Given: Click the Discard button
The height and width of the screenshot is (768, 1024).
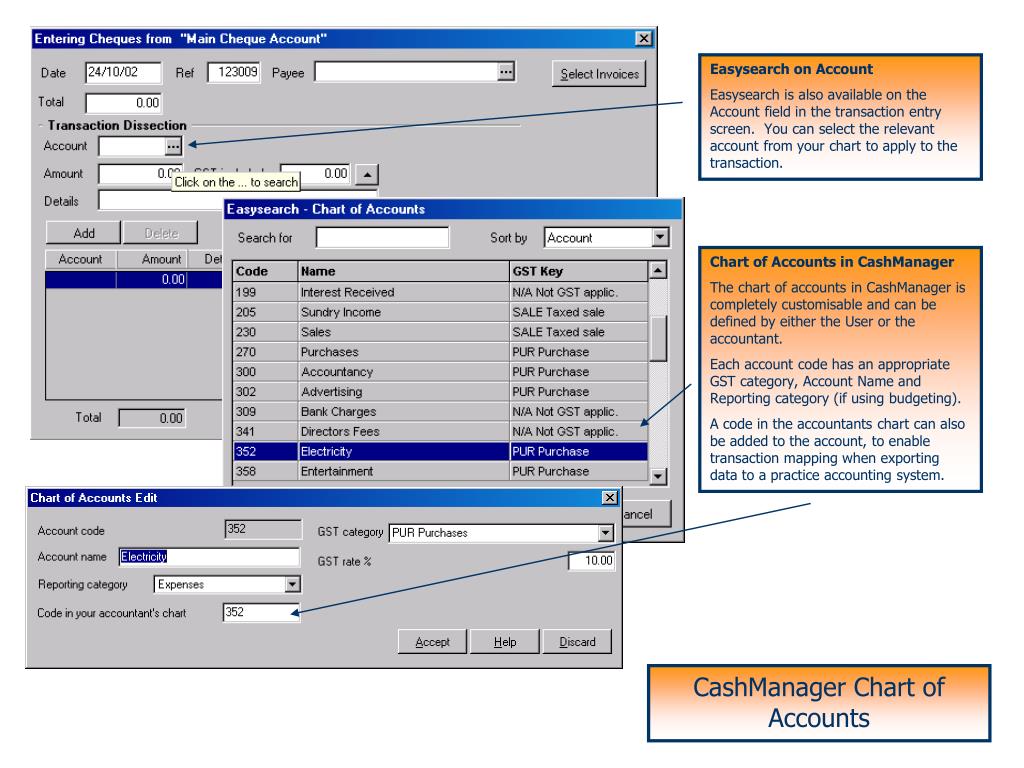Looking at the screenshot, I should click(x=577, y=642).
